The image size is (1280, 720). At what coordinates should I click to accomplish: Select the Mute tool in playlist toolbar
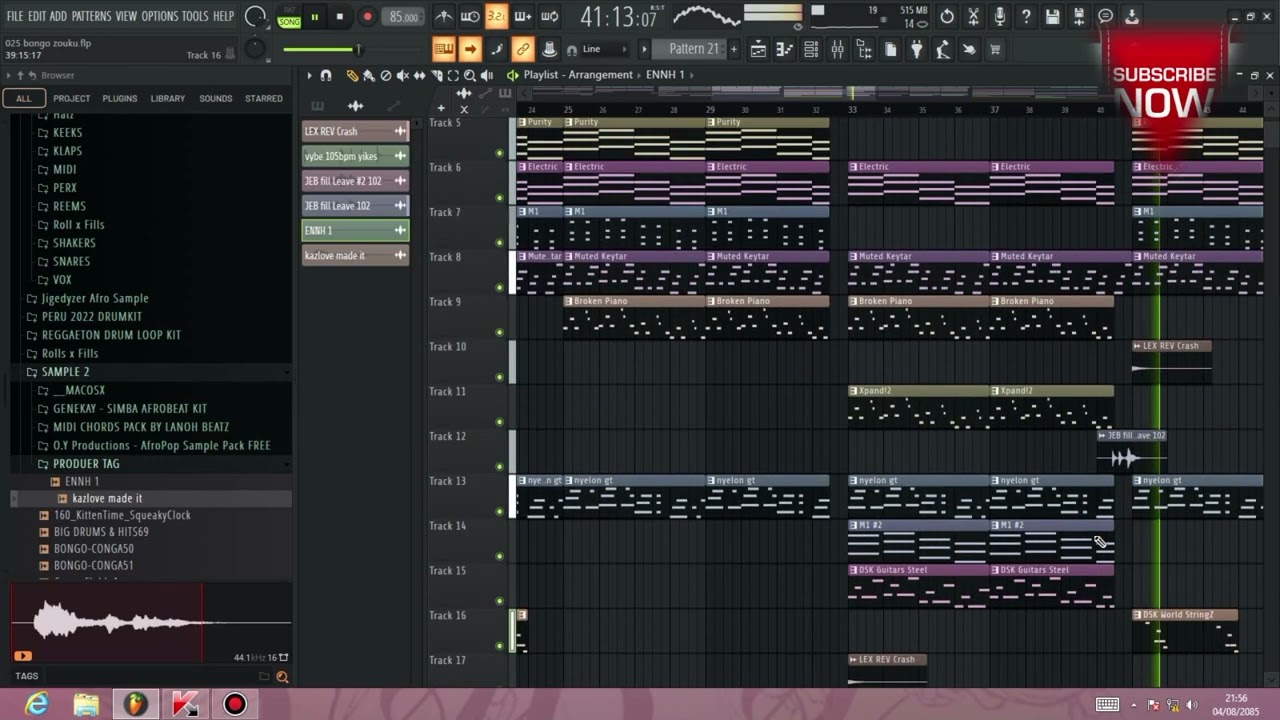(402, 75)
